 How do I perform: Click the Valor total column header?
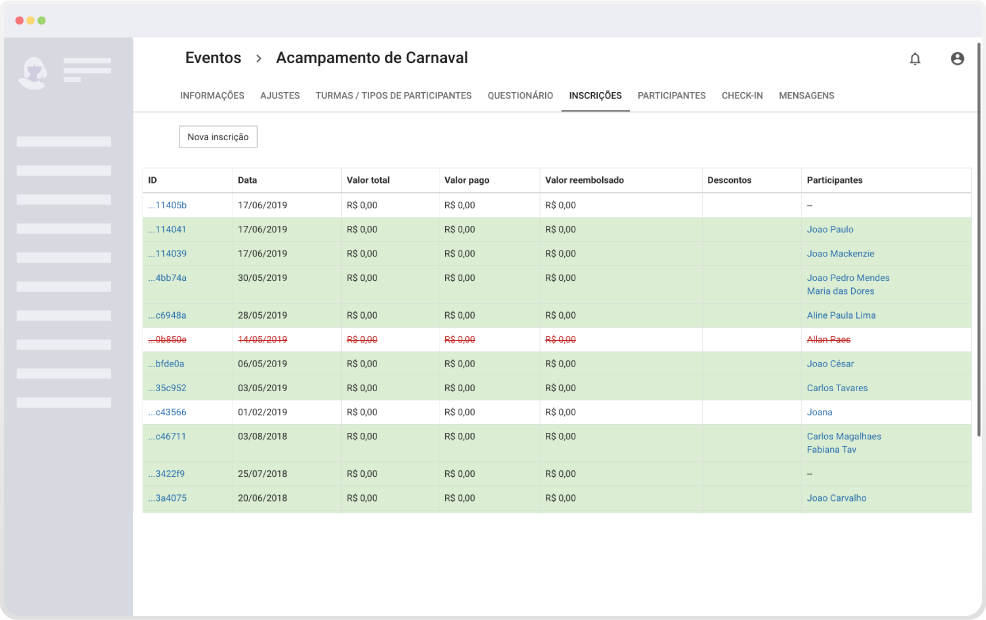[368, 180]
